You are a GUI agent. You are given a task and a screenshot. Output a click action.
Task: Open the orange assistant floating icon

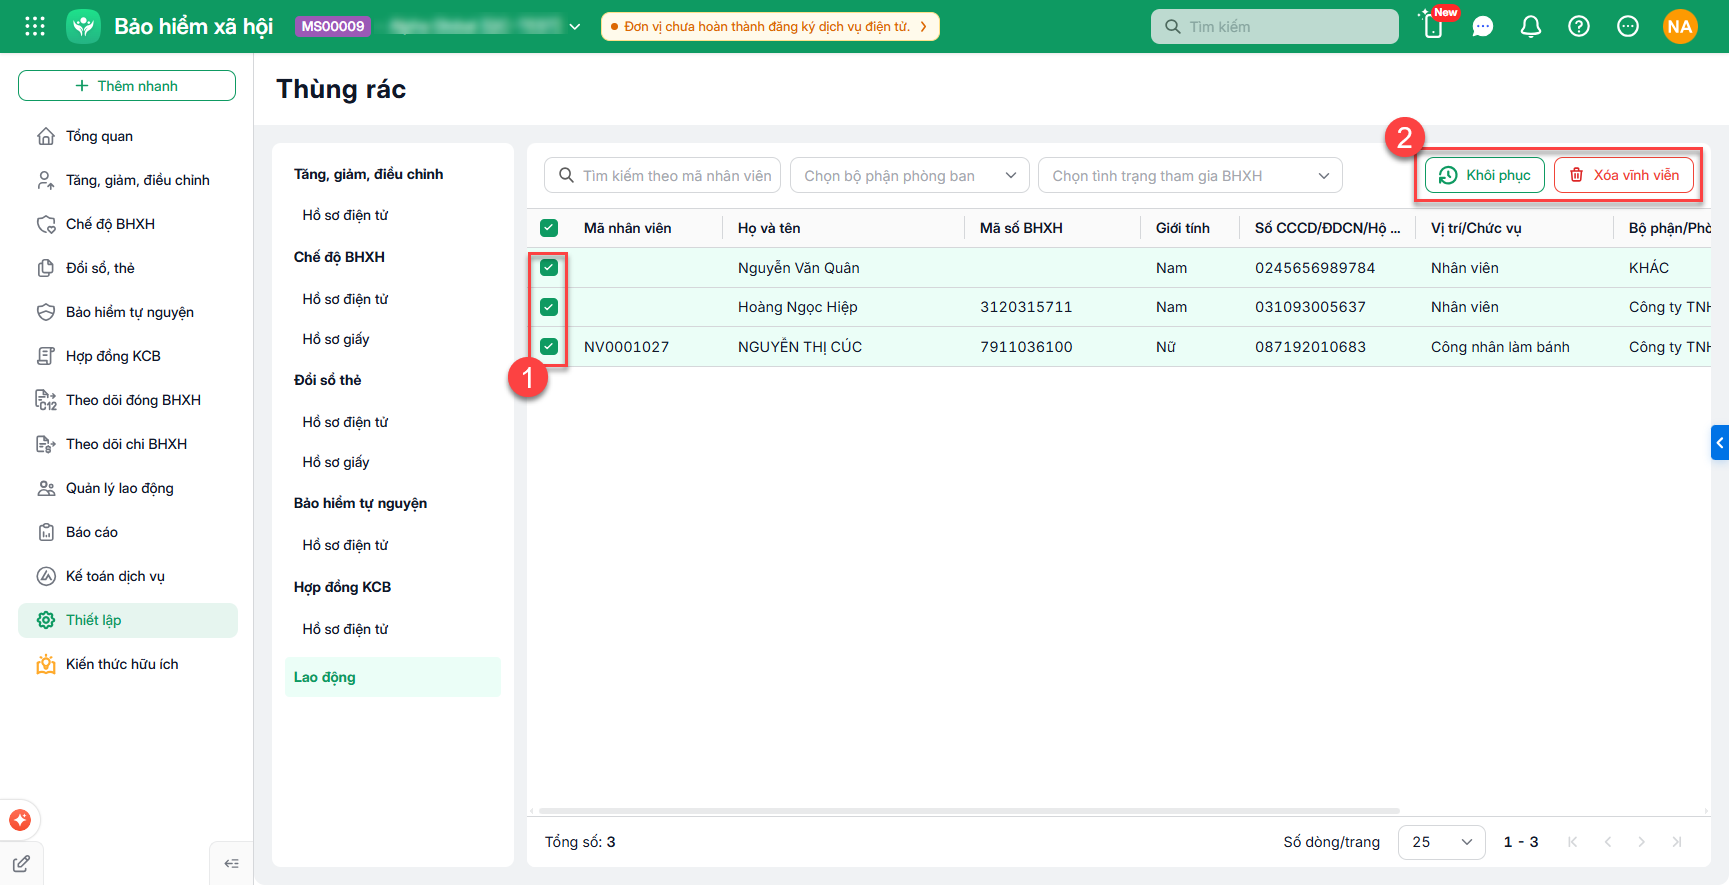click(x=20, y=820)
